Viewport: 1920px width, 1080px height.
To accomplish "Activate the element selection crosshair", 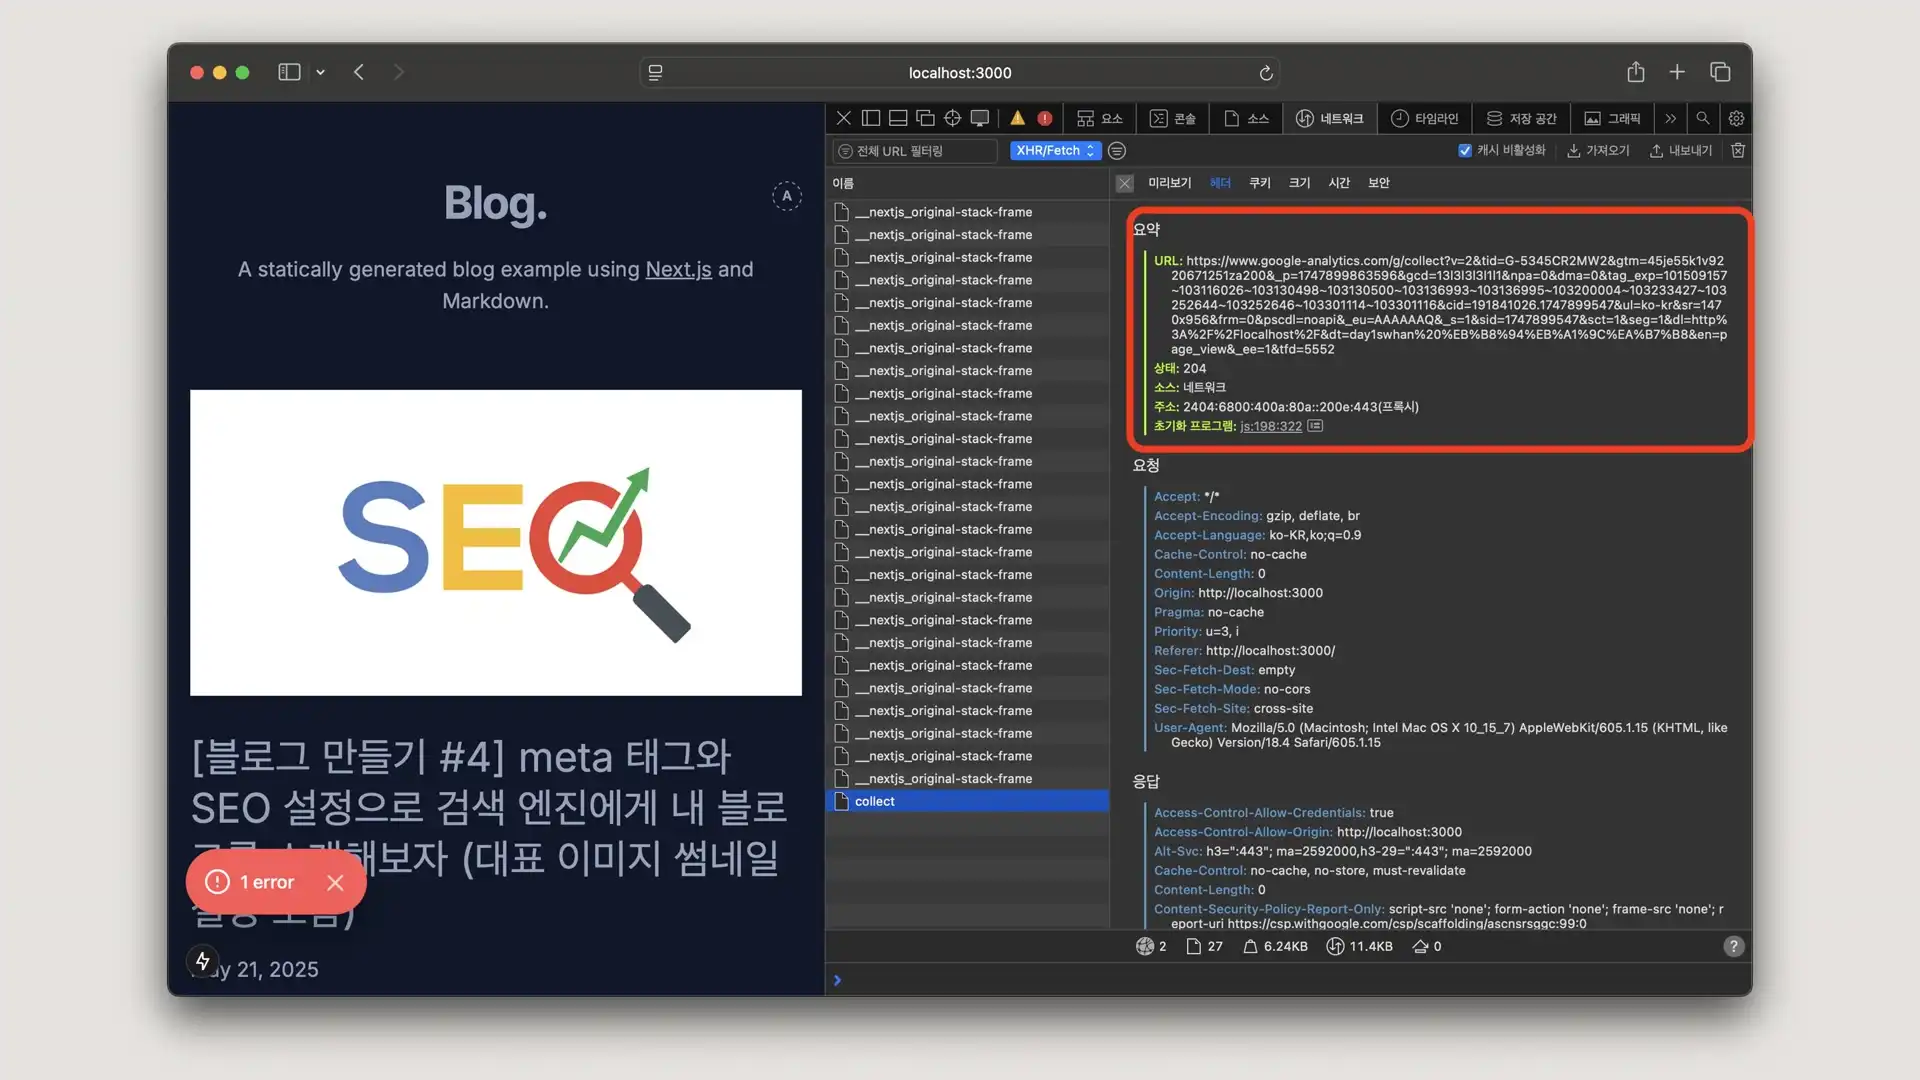I will pos(952,118).
